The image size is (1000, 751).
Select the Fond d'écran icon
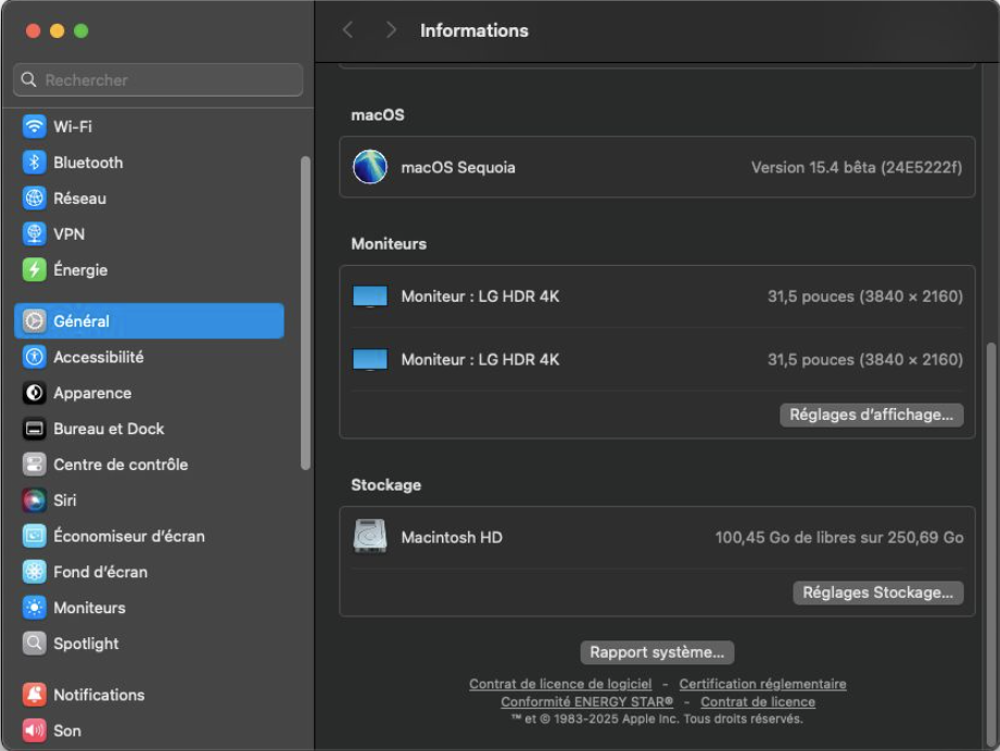tap(34, 571)
